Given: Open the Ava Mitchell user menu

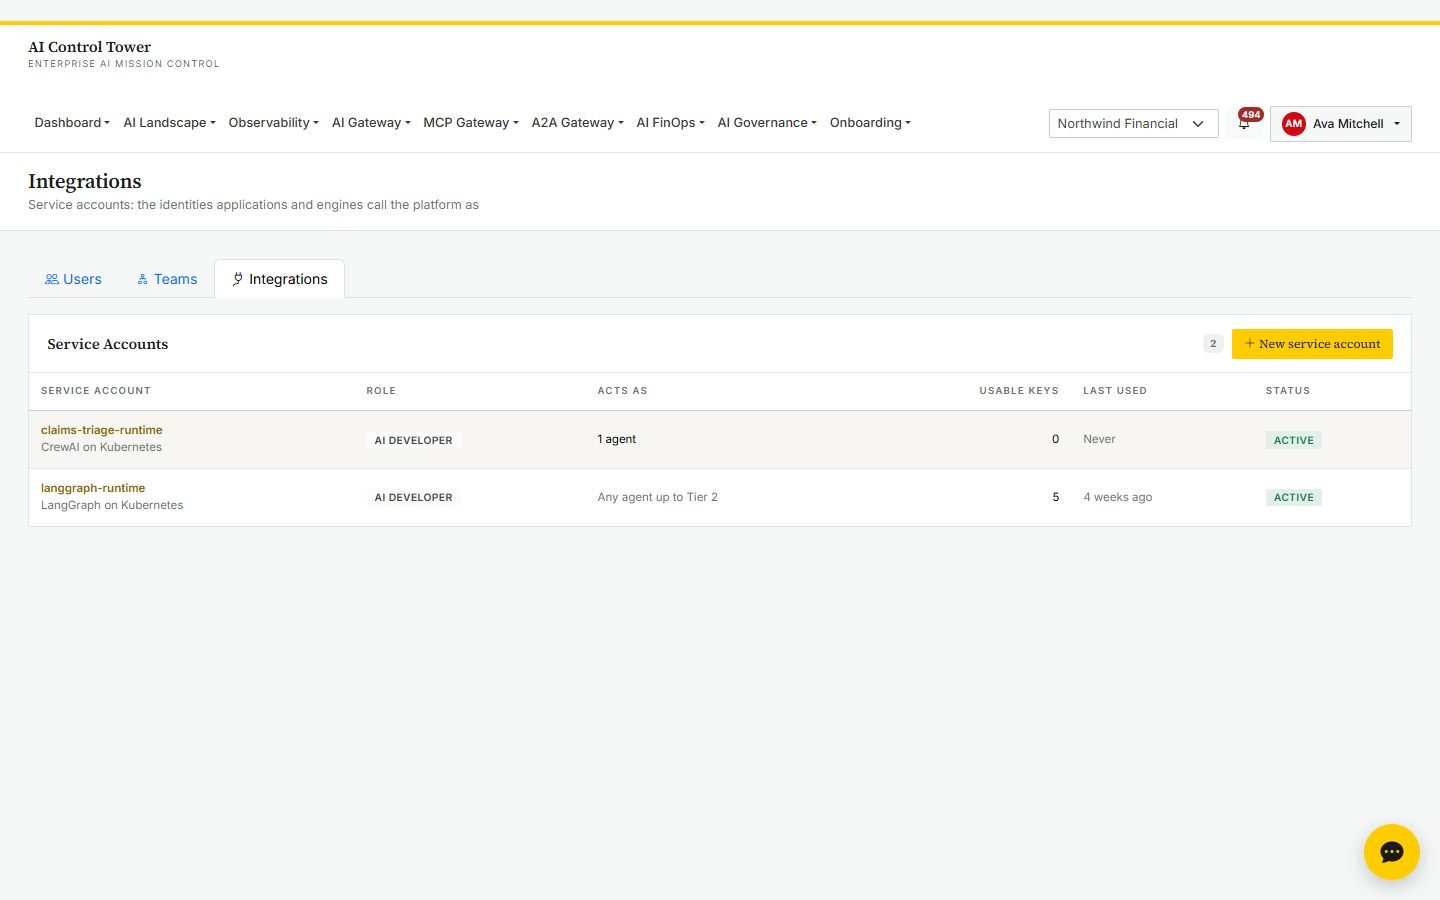Looking at the screenshot, I should (1340, 124).
